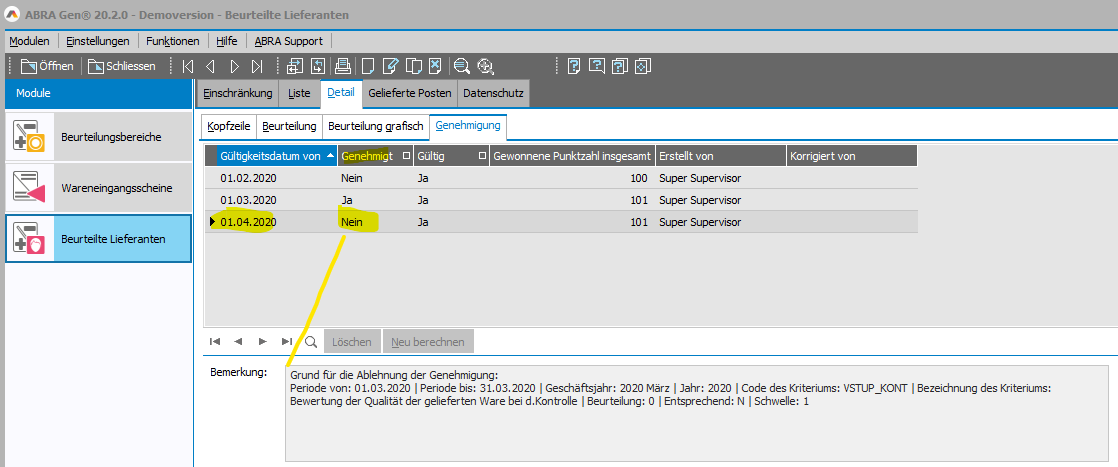Open the Funktionen menu

(173, 41)
